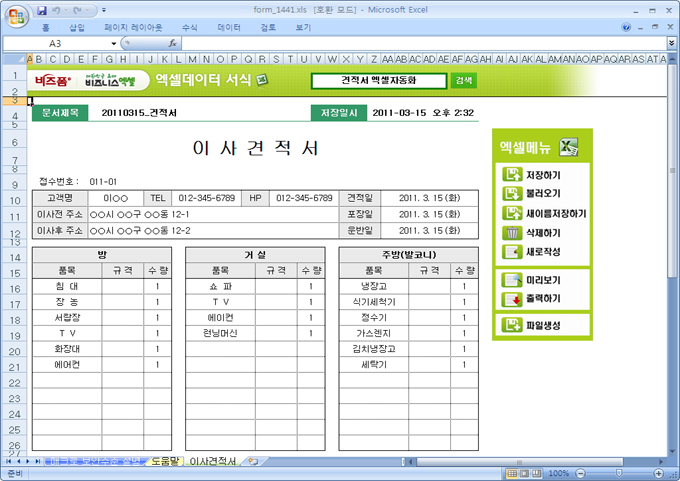Image resolution: width=680 pixels, height=481 pixels.
Task: Click the insert worksheet tab icon
Action: coord(253,461)
